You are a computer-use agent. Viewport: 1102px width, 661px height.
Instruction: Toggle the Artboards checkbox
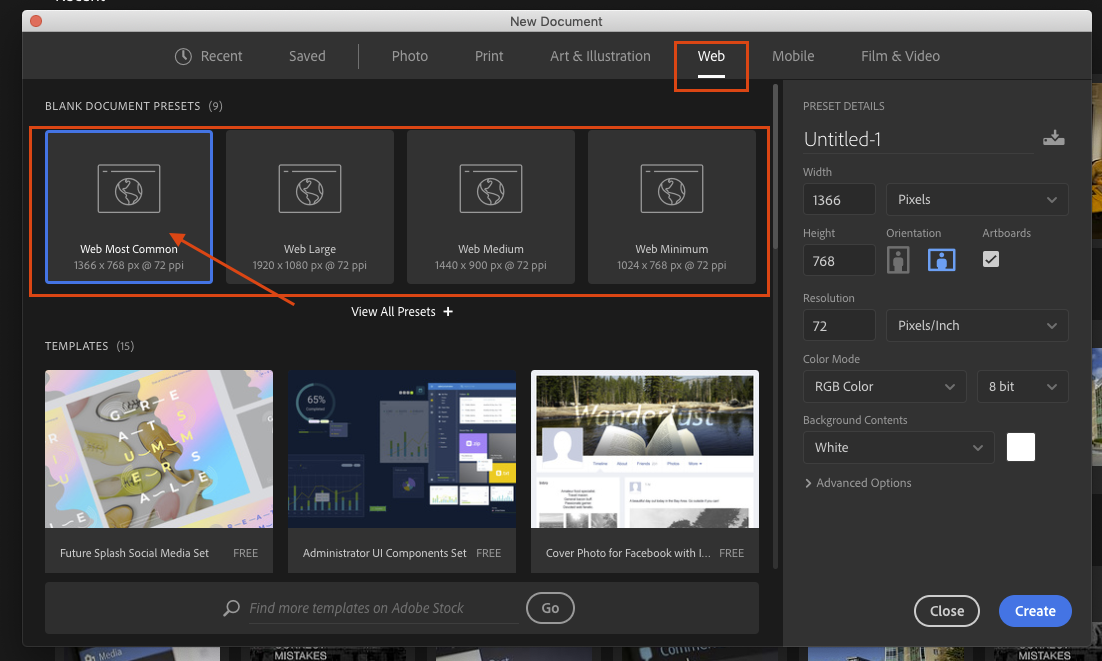coord(990,259)
